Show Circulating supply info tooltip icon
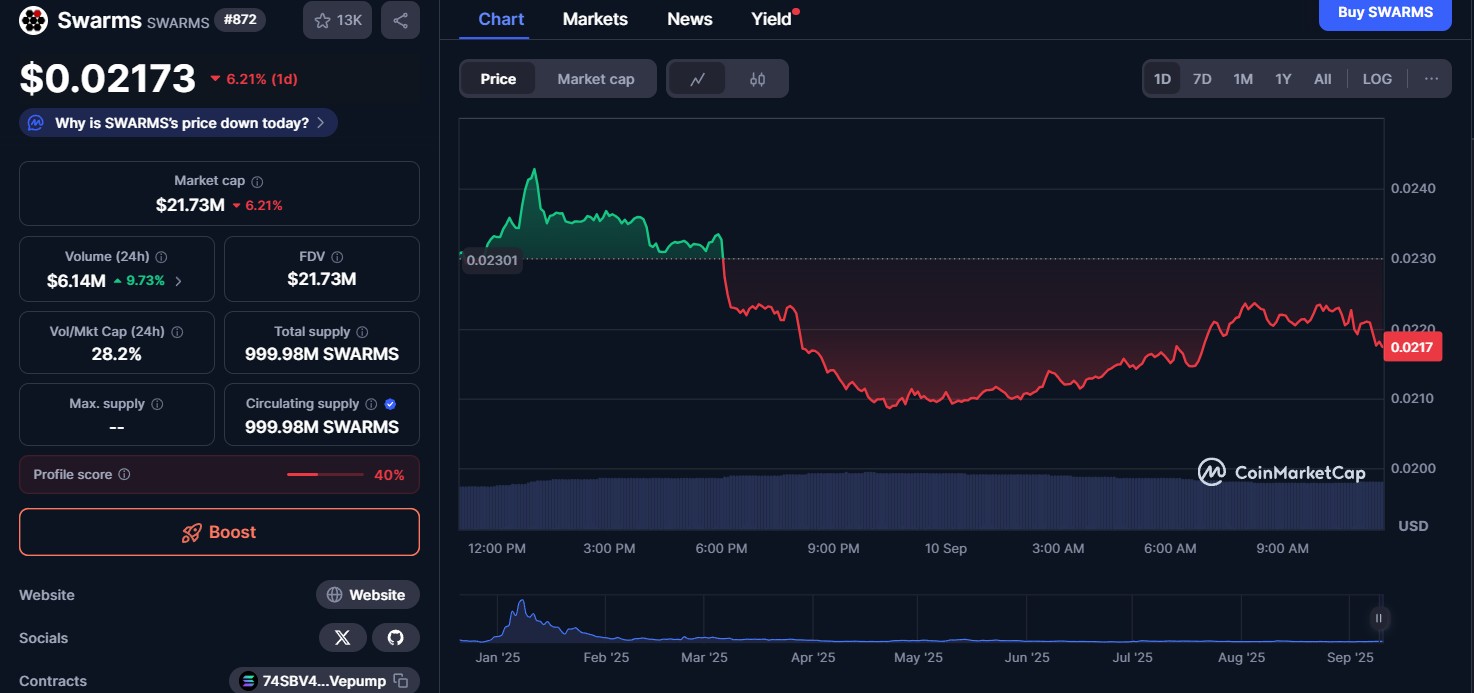The height and width of the screenshot is (693, 1474). point(371,404)
